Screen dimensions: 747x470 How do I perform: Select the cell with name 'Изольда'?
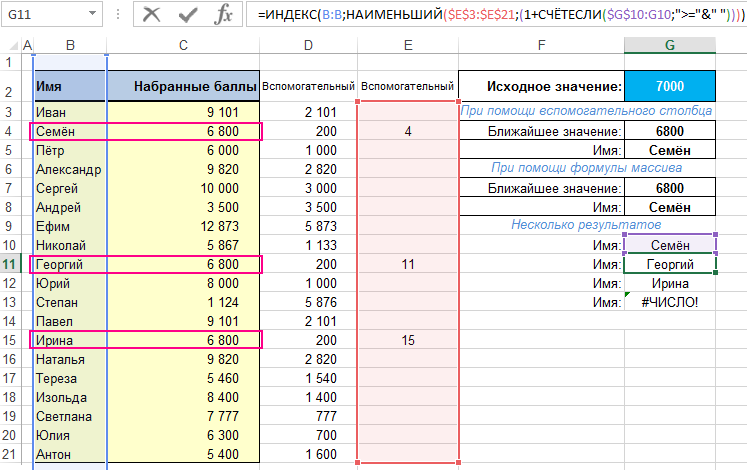[x=70, y=397]
